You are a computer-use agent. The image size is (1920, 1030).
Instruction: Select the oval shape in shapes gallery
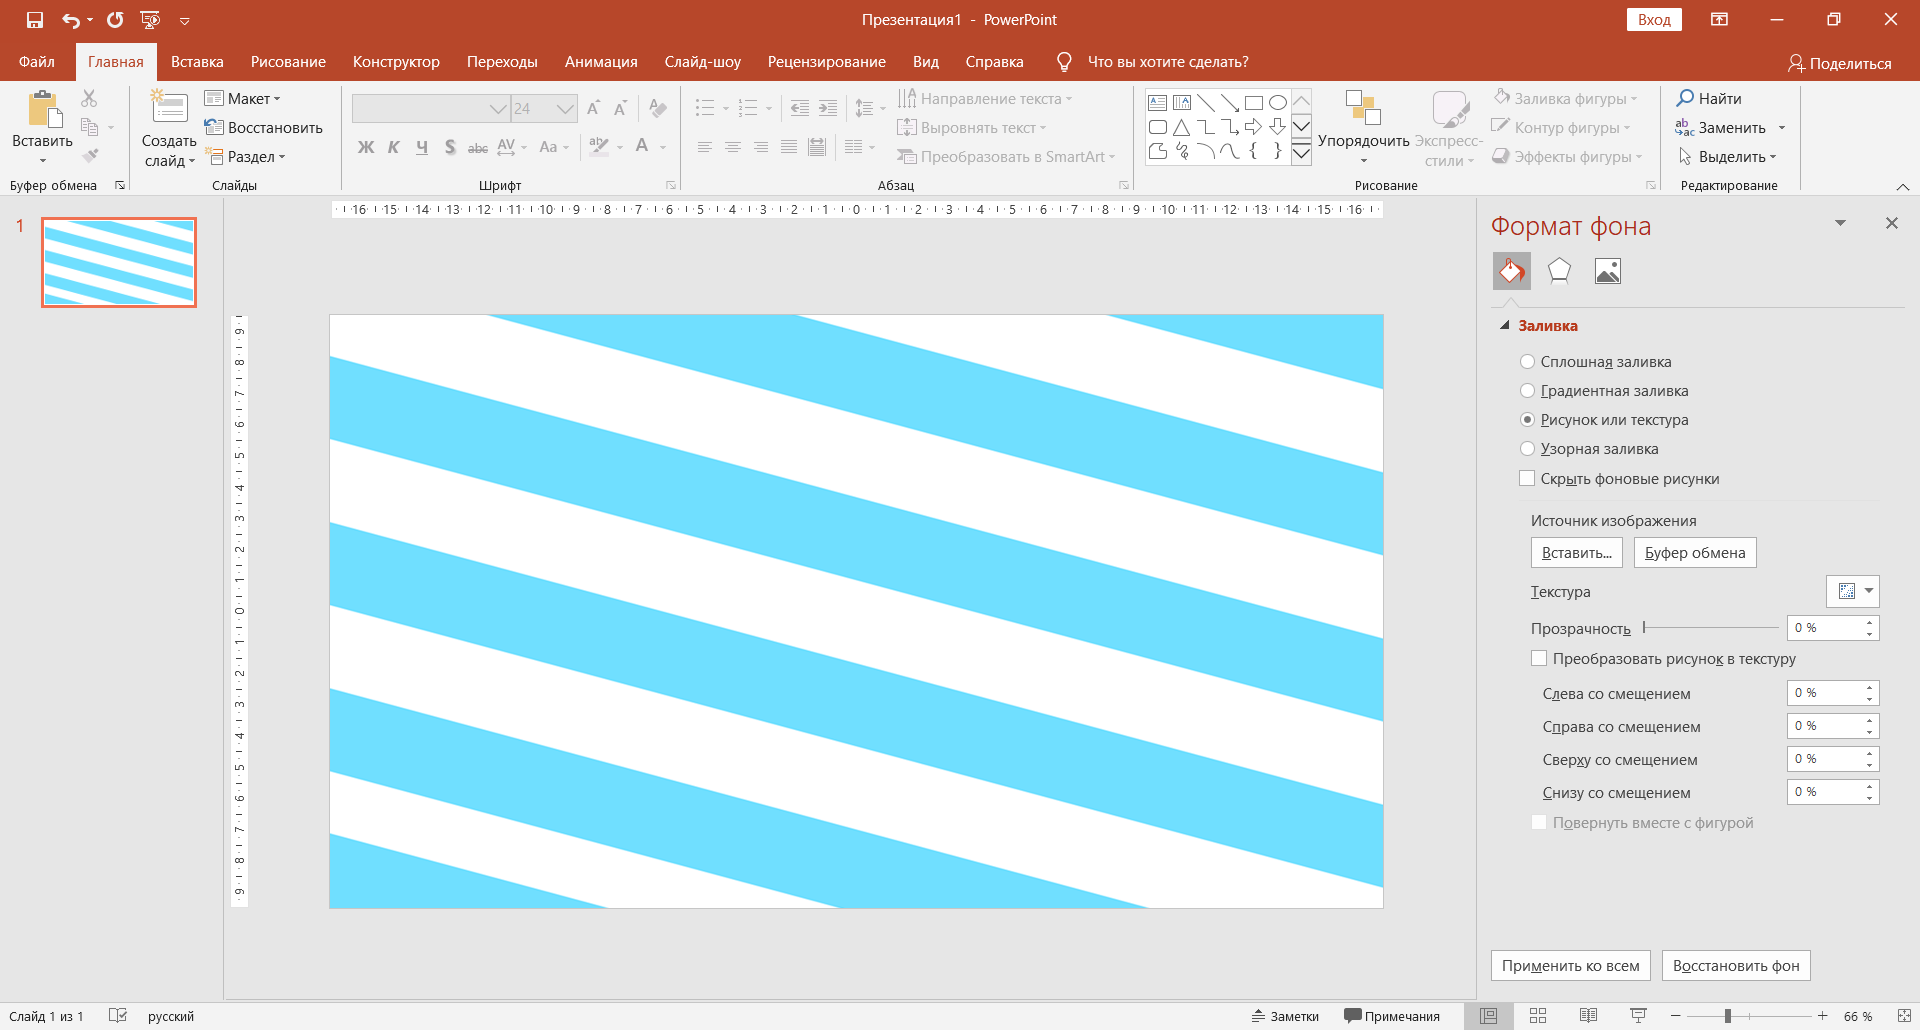(x=1277, y=103)
